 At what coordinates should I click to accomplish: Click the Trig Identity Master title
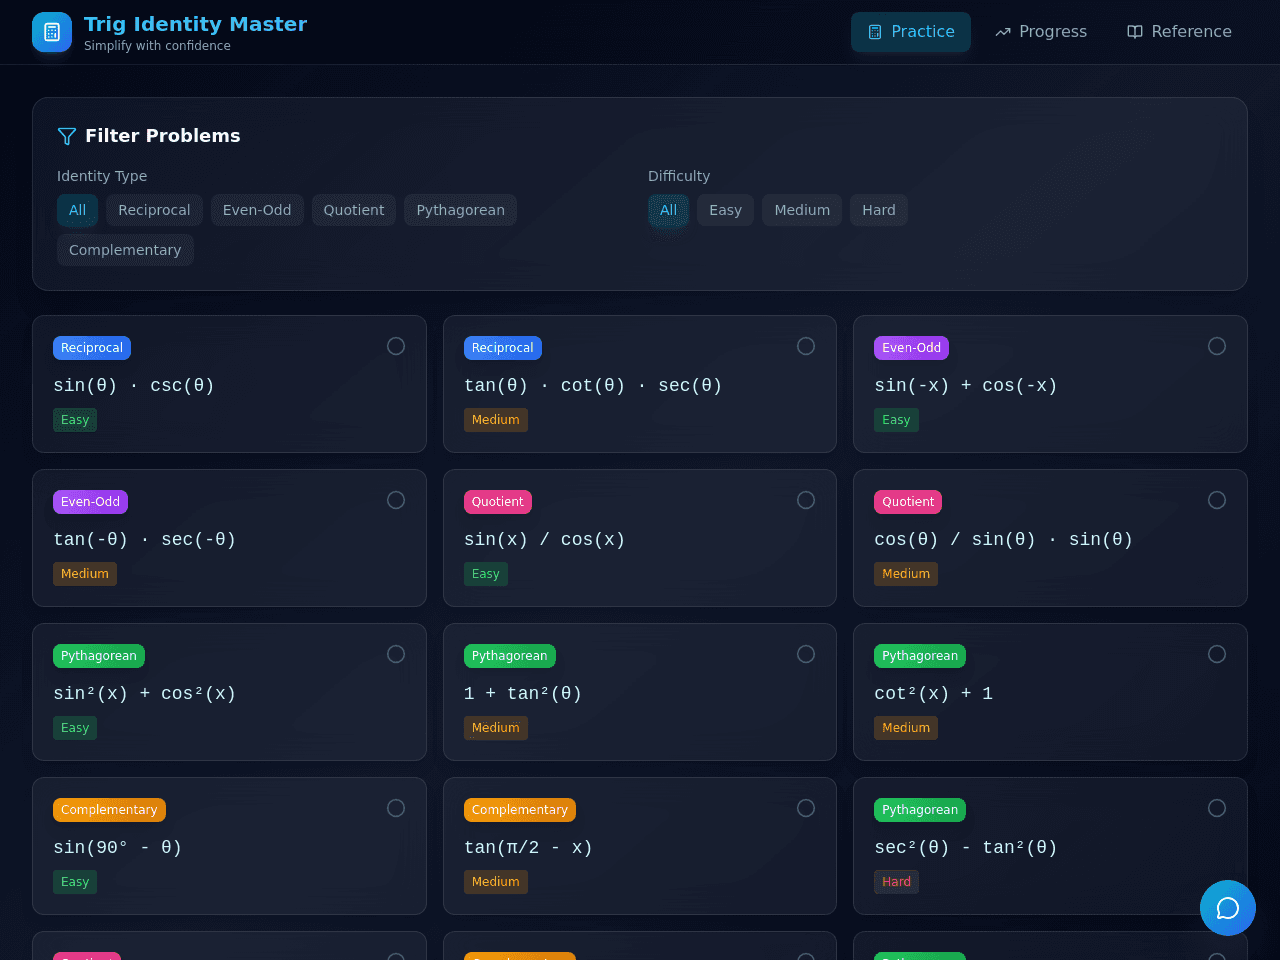coord(195,24)
